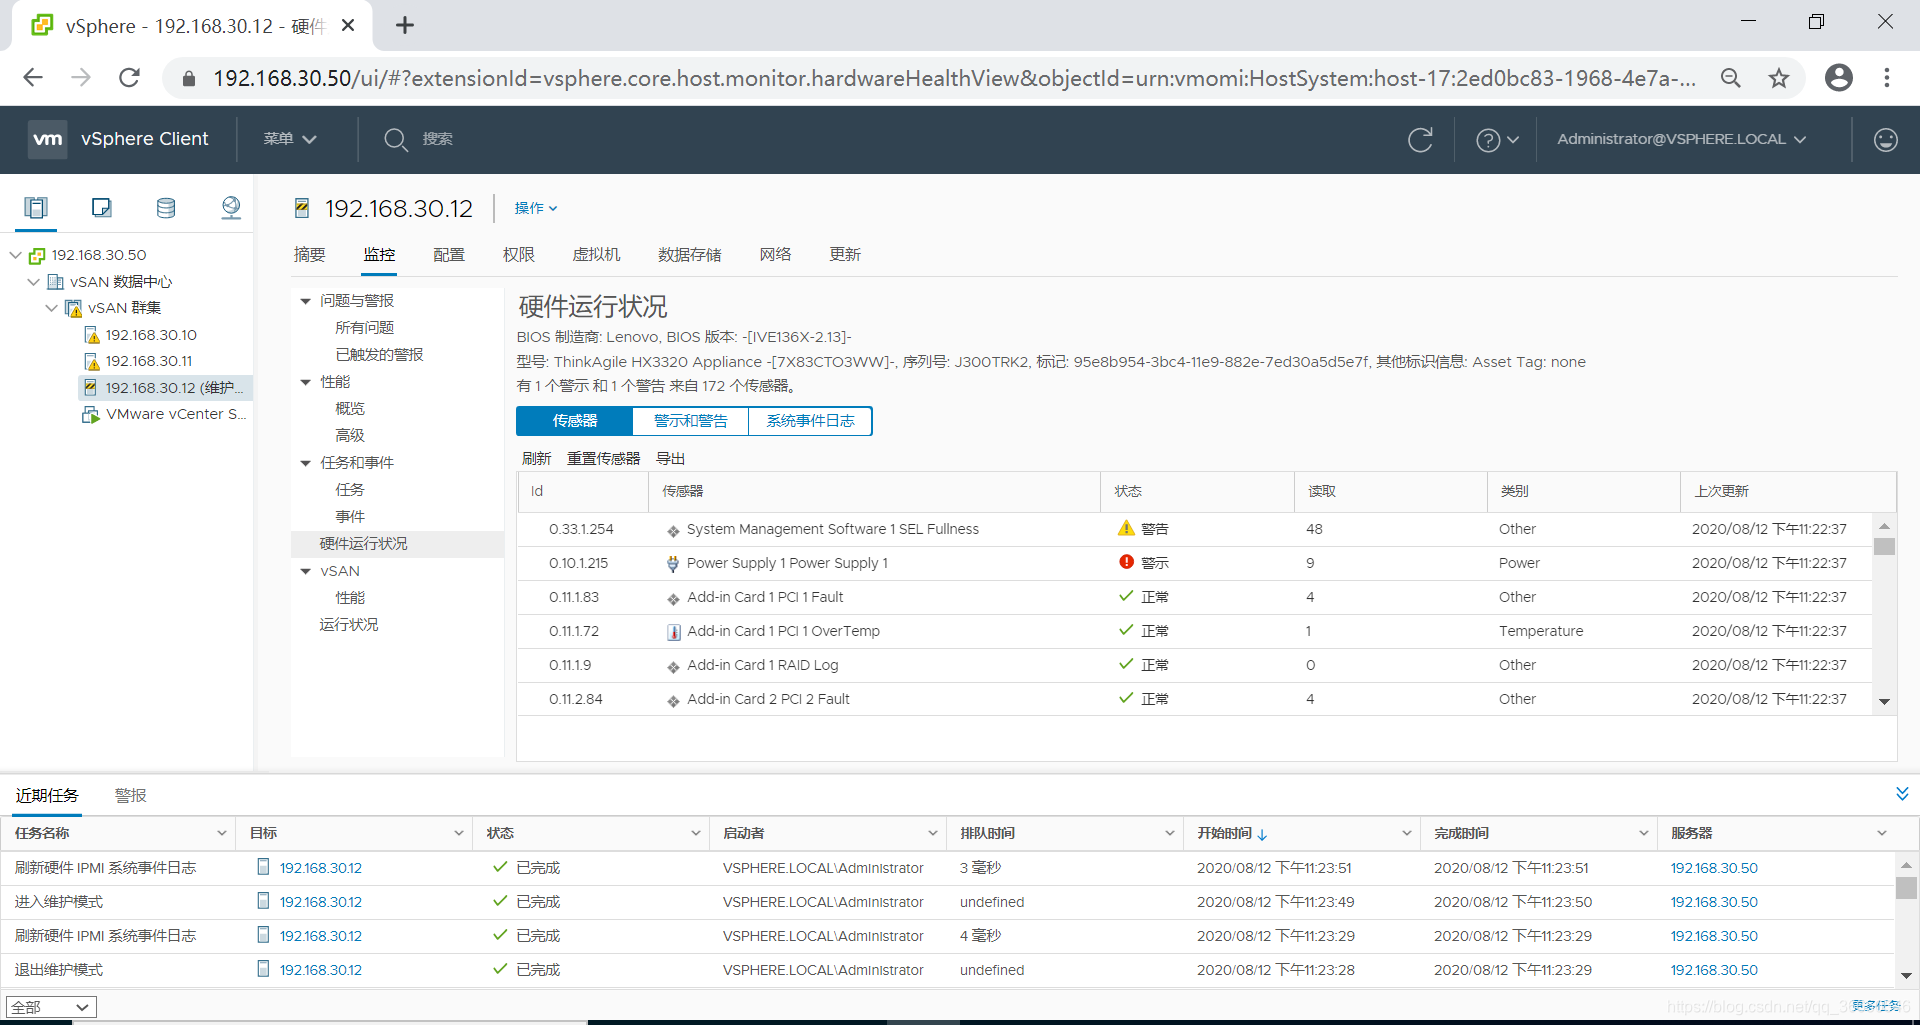This screenshot has height=1025, width=1920.
Task: Click the recent tasks scrollbar down arrow
Action: click(x=1906, y=976)
